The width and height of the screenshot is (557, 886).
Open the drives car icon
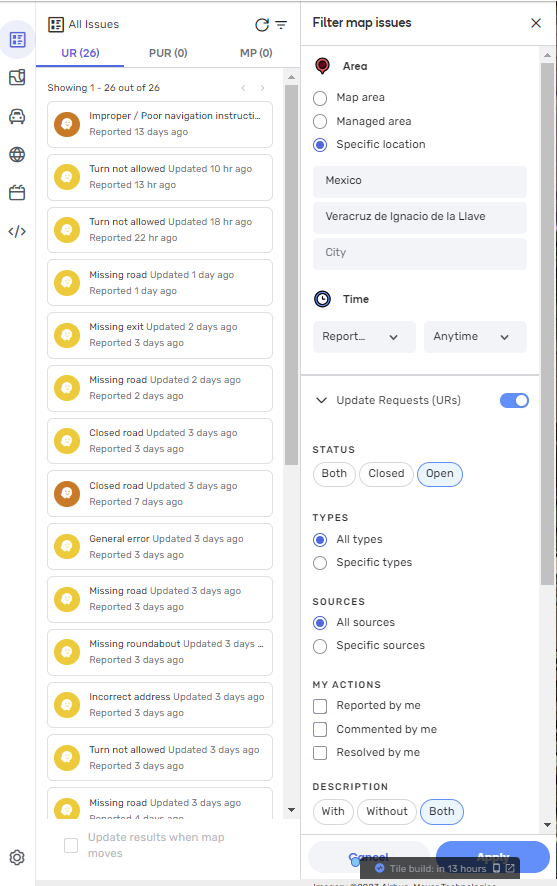point(17,116)
